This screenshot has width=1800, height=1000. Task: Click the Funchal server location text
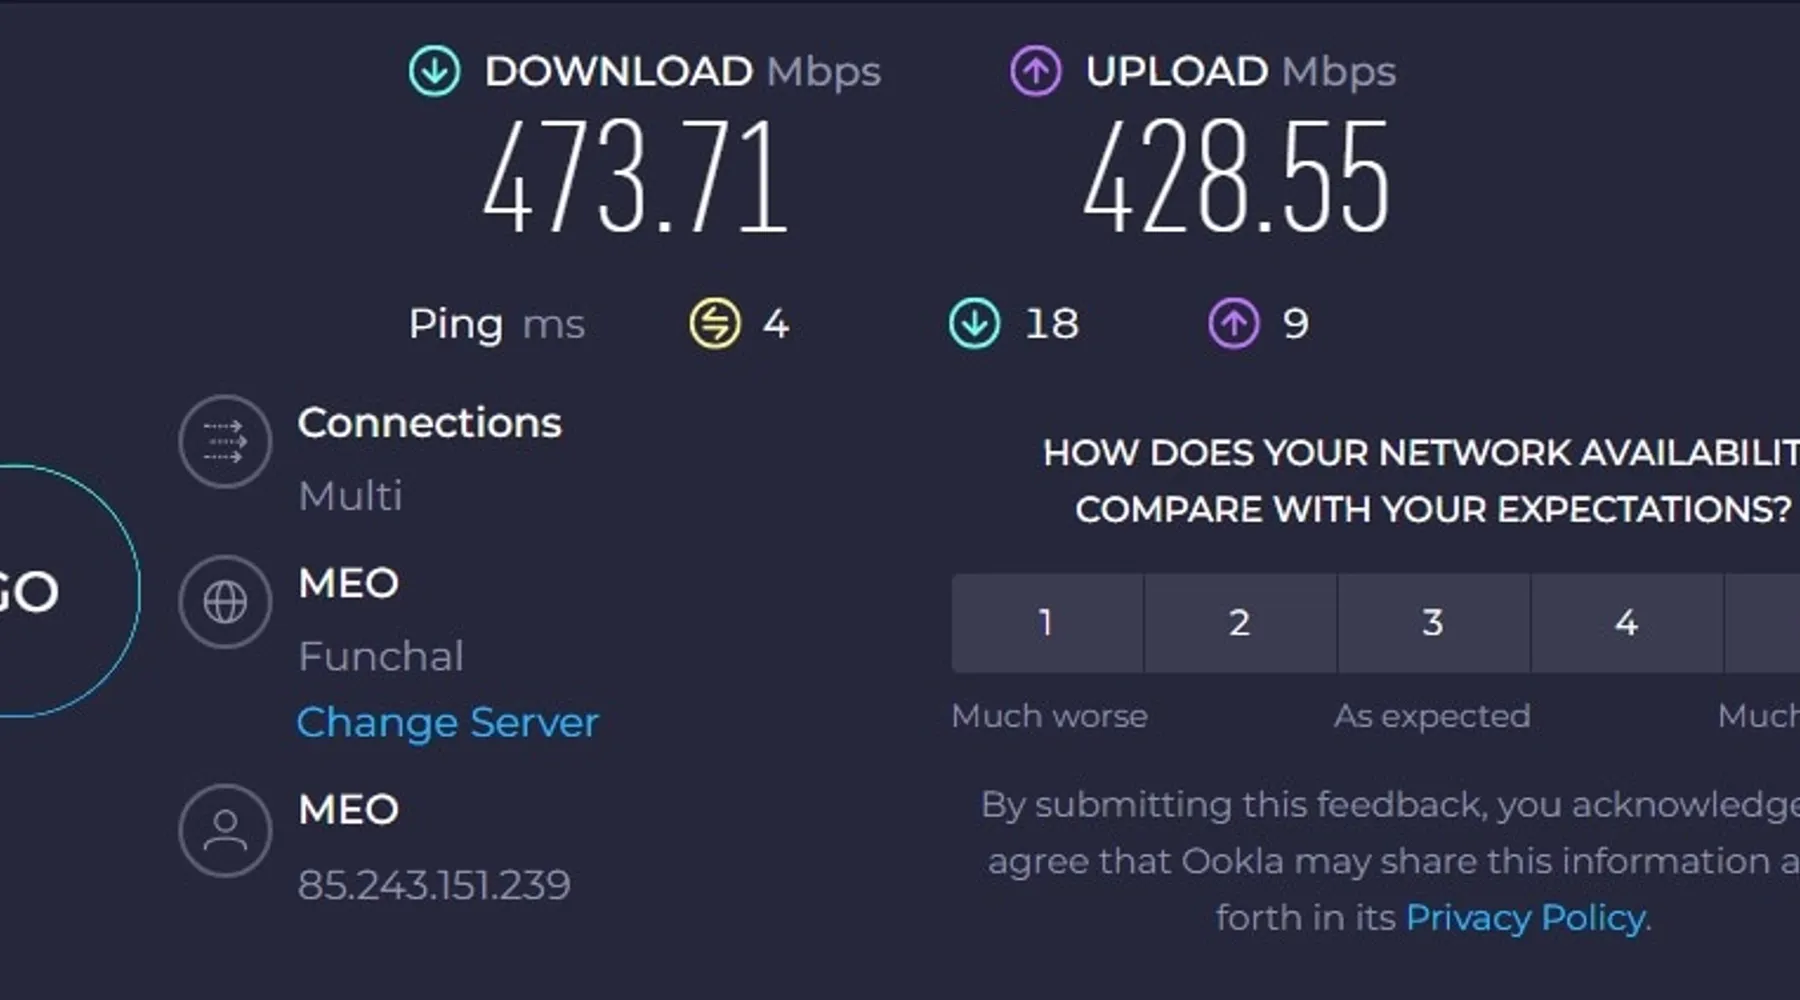pos(381,656)
